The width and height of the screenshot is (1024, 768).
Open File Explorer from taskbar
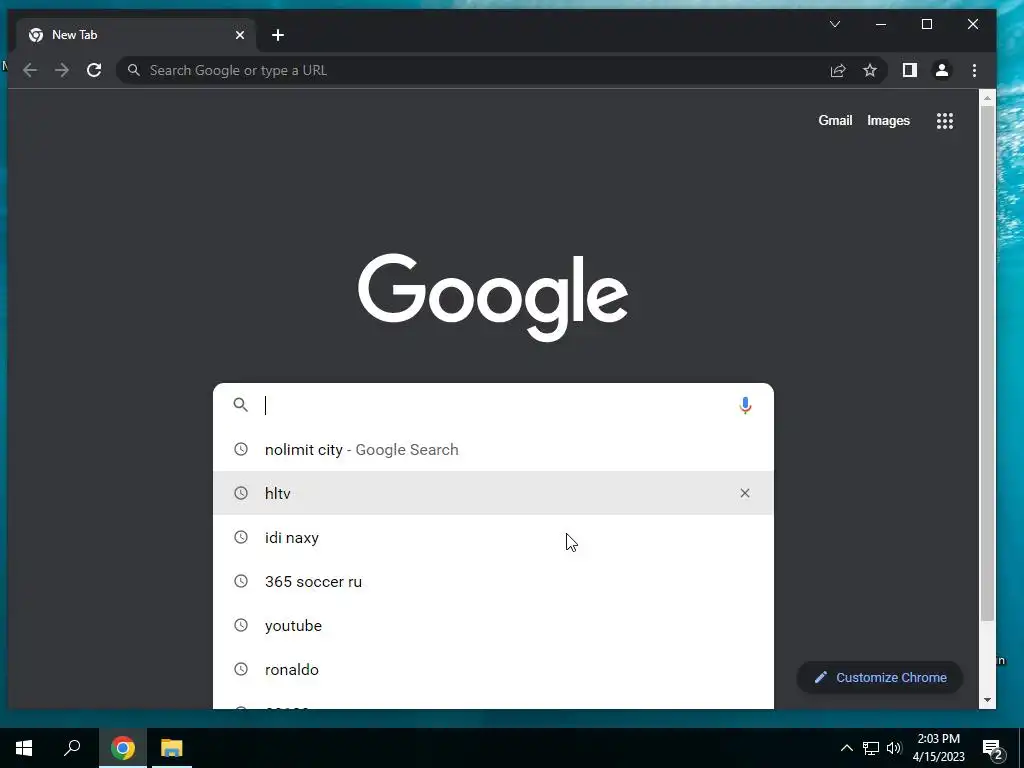(x=172, y=748)
